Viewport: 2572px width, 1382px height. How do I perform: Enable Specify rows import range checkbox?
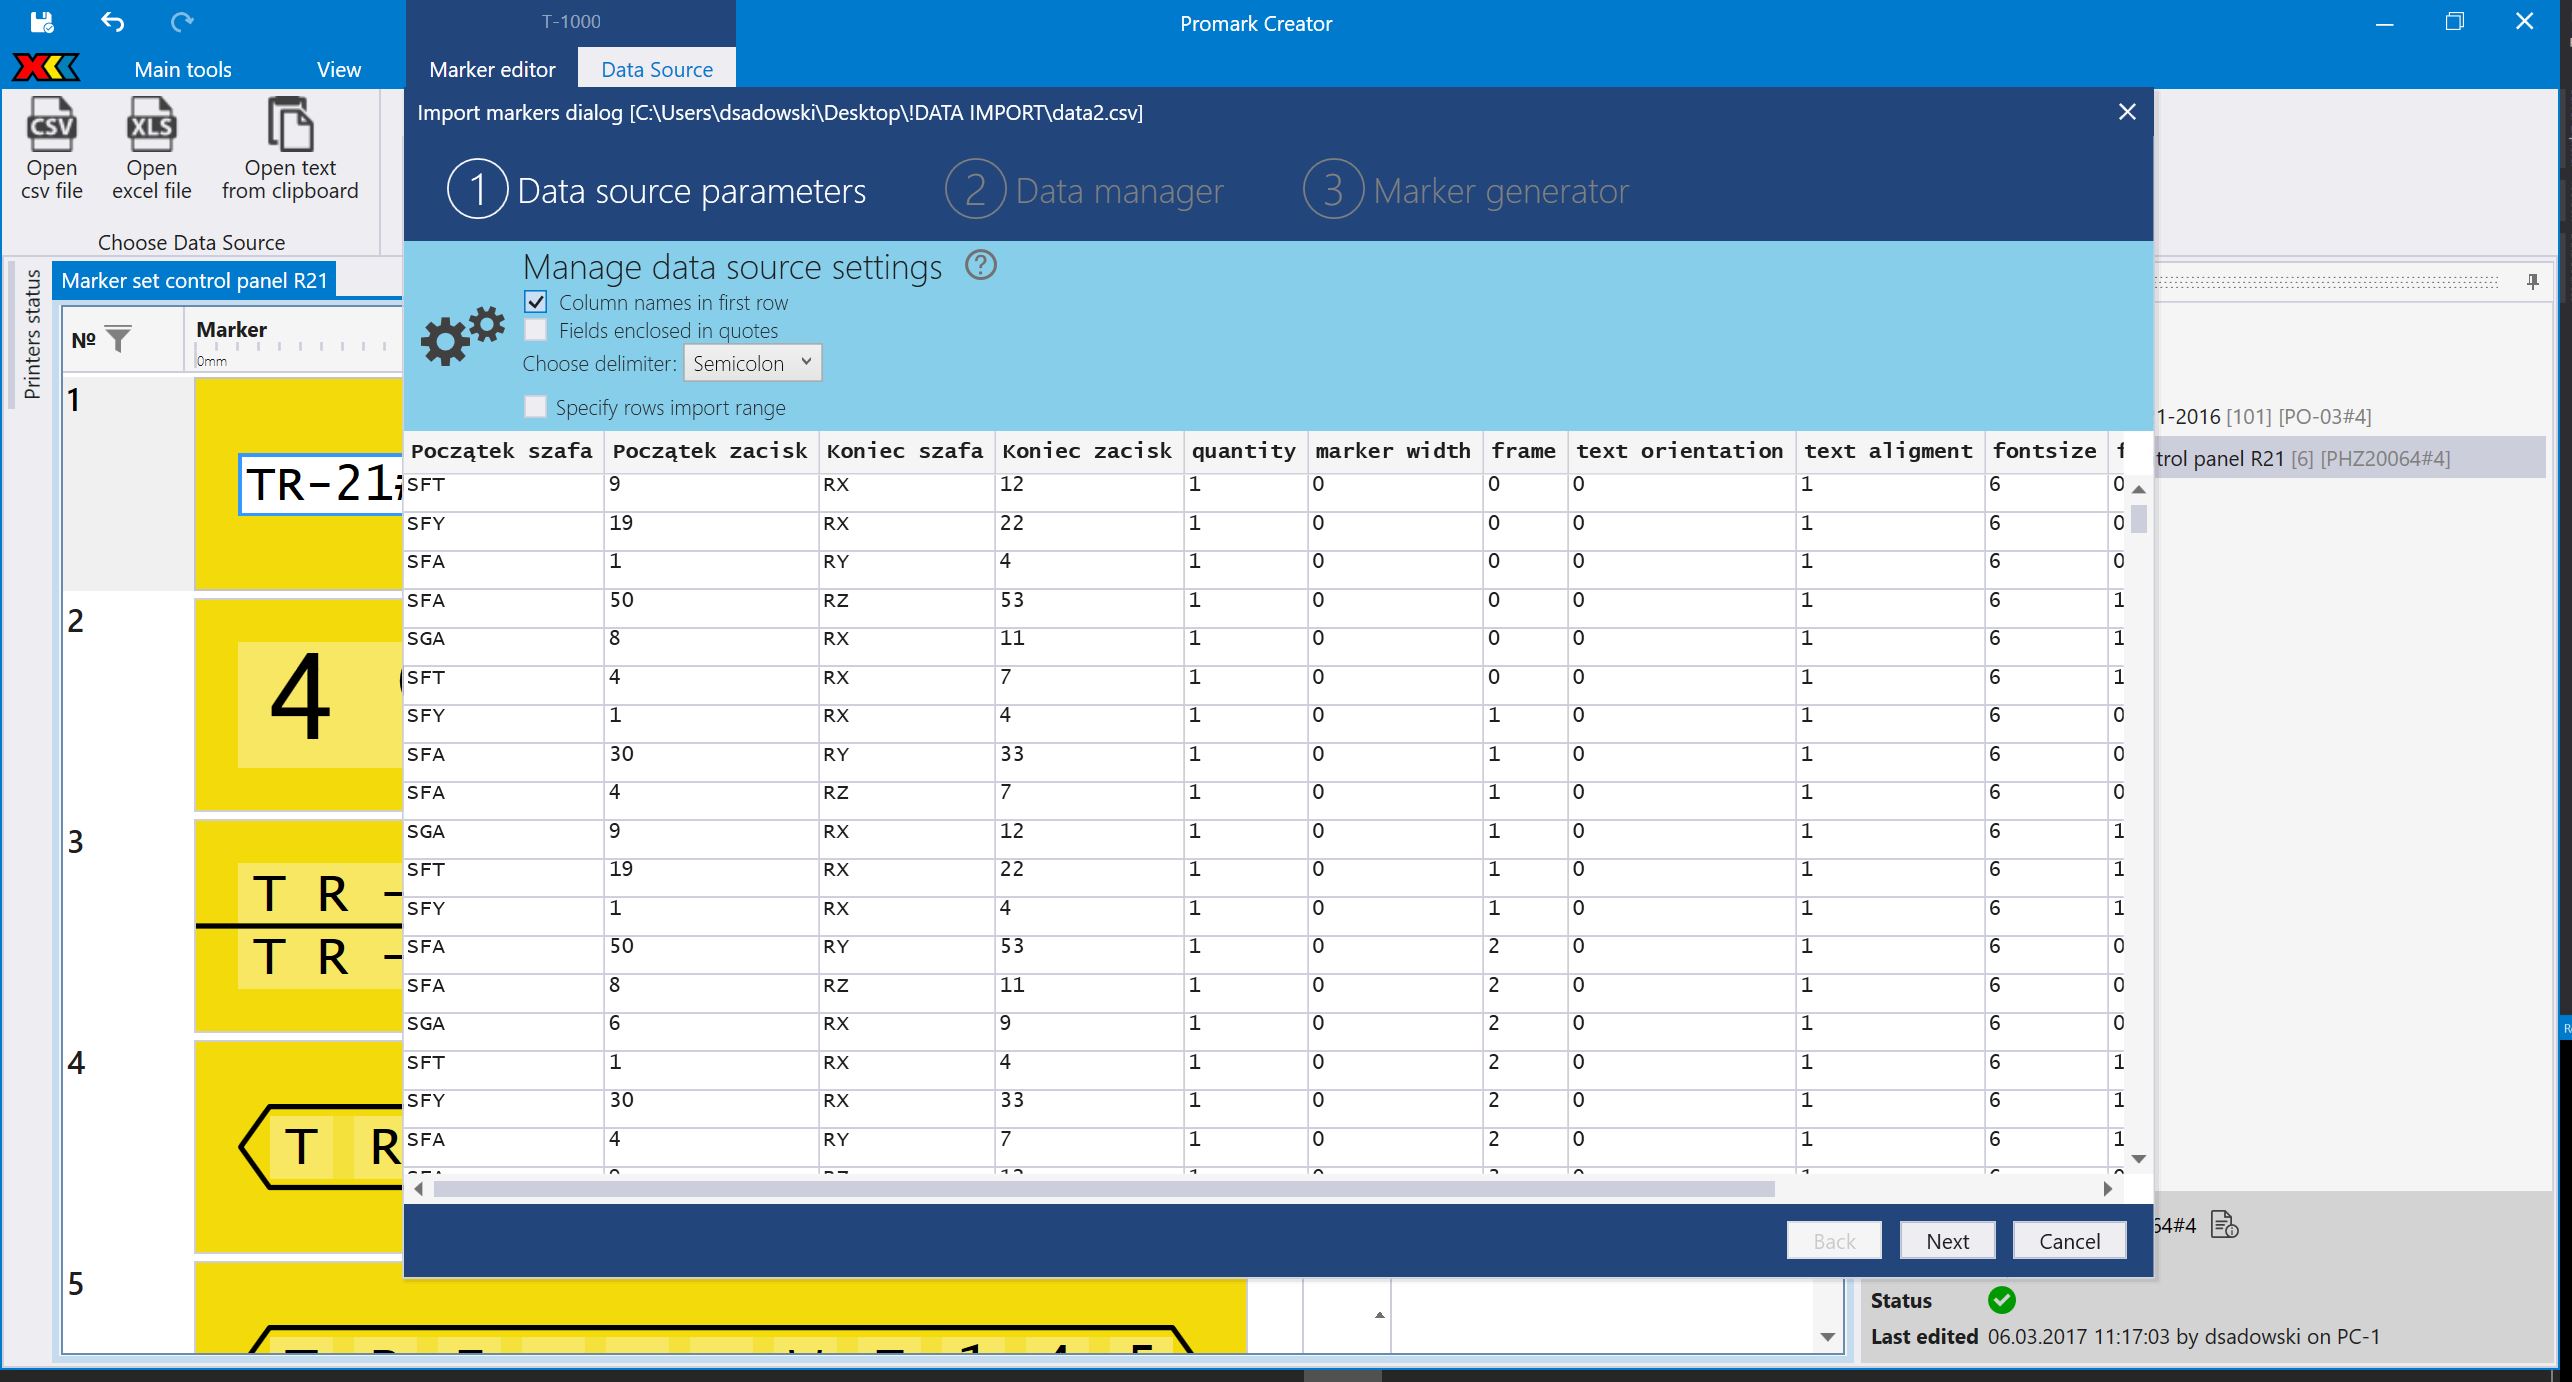pos(536,407)
